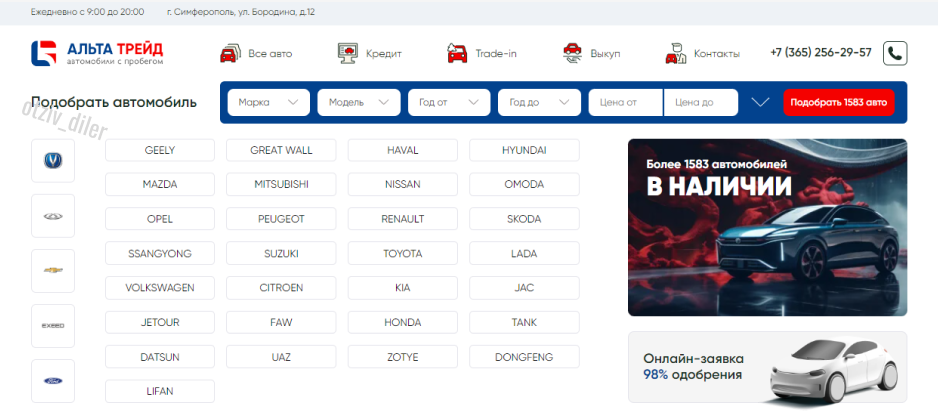Open the Все авто menu item
Viewport: 938px width, 419px height.
point(270,54)
